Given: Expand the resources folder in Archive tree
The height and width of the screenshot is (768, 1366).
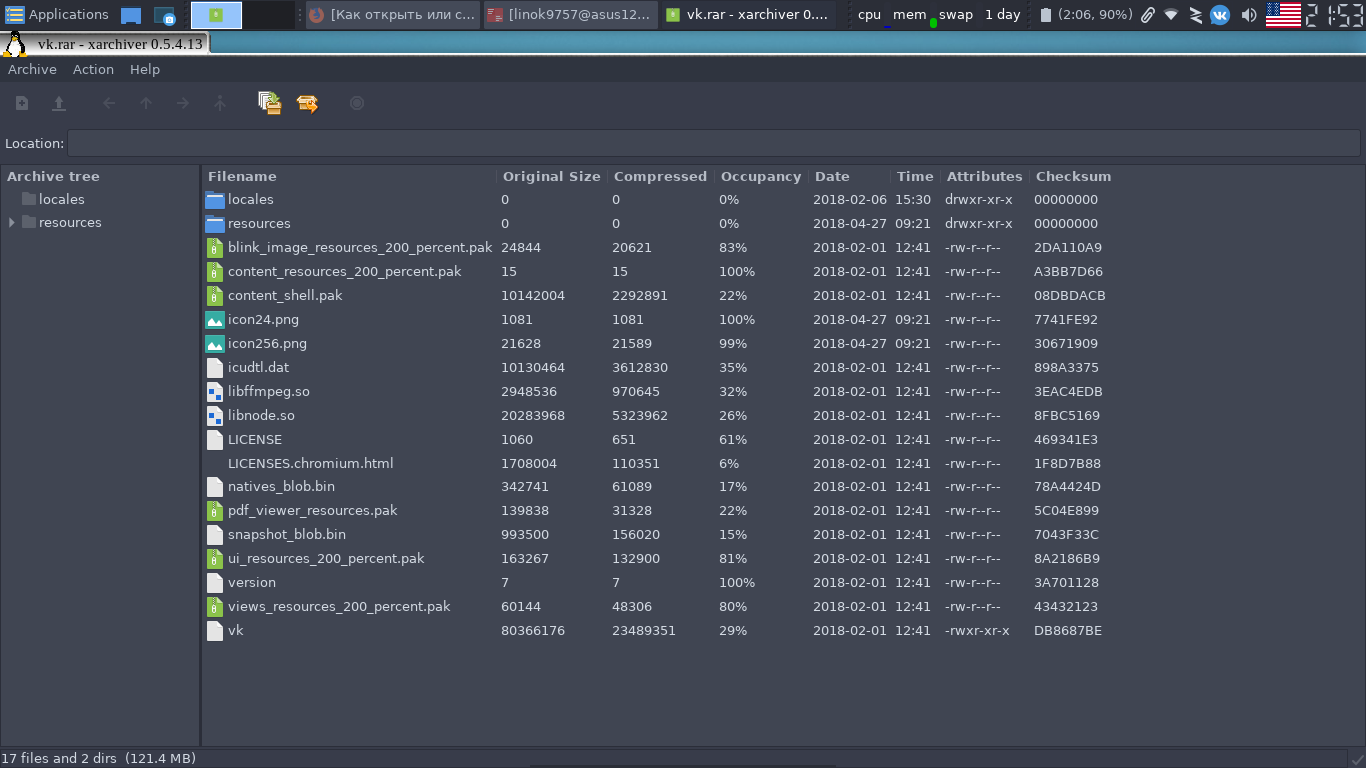Looking at the screenshot, I should (x=12, y=223).
